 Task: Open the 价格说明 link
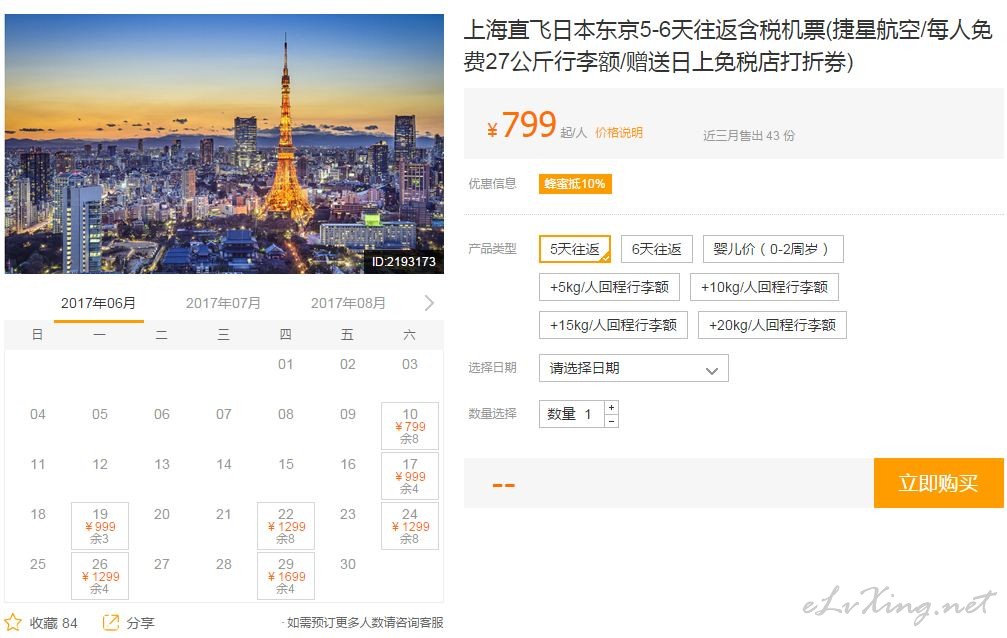tap(618, 133)
